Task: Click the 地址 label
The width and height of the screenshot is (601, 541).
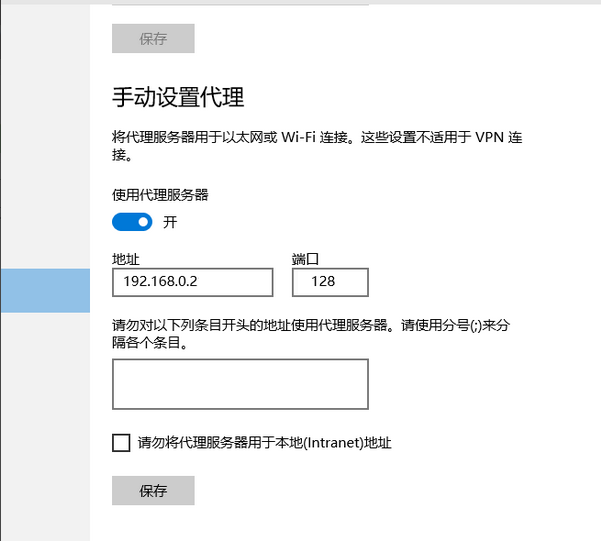Action: pos(126,259)
